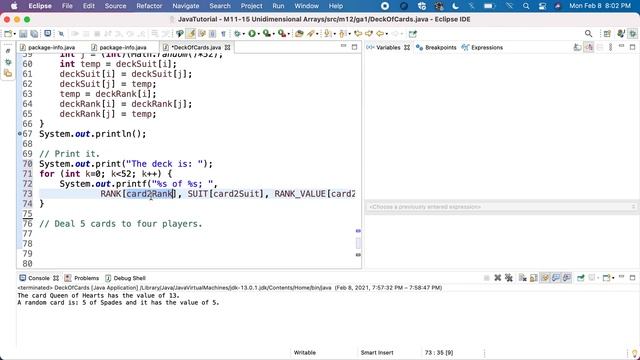
Task: Open the previously entered expression combo box
Action: (502, 207)
